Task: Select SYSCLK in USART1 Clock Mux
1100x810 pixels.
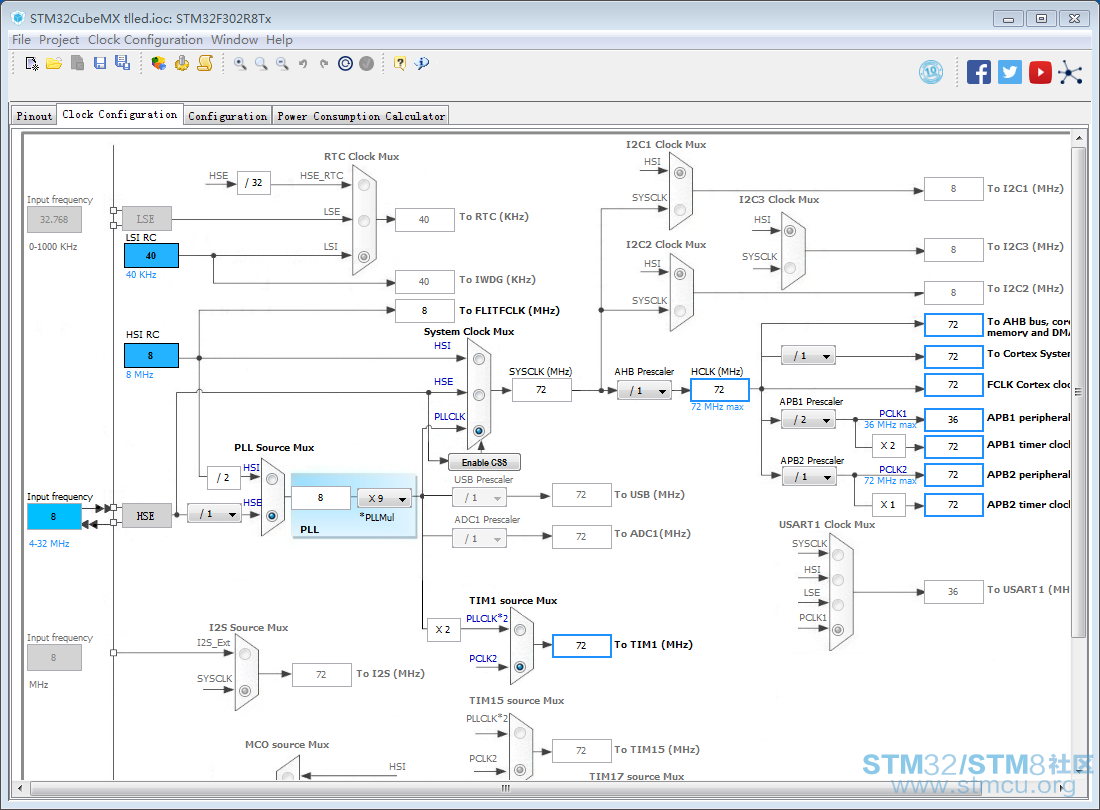Action: pos(838,555)
